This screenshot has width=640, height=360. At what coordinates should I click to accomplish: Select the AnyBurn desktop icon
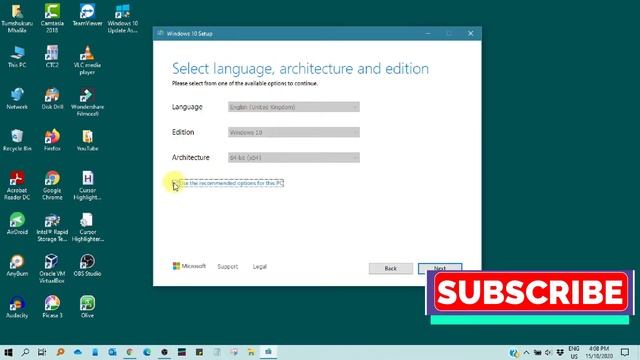pyautogui.click(x=17, y=265)
